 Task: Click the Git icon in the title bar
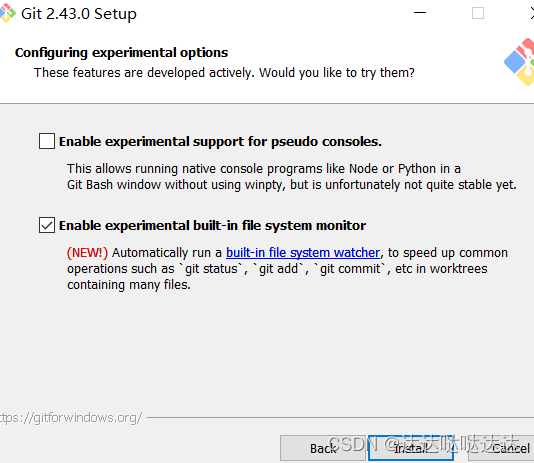pyautogui.click(x=7, y=13)
